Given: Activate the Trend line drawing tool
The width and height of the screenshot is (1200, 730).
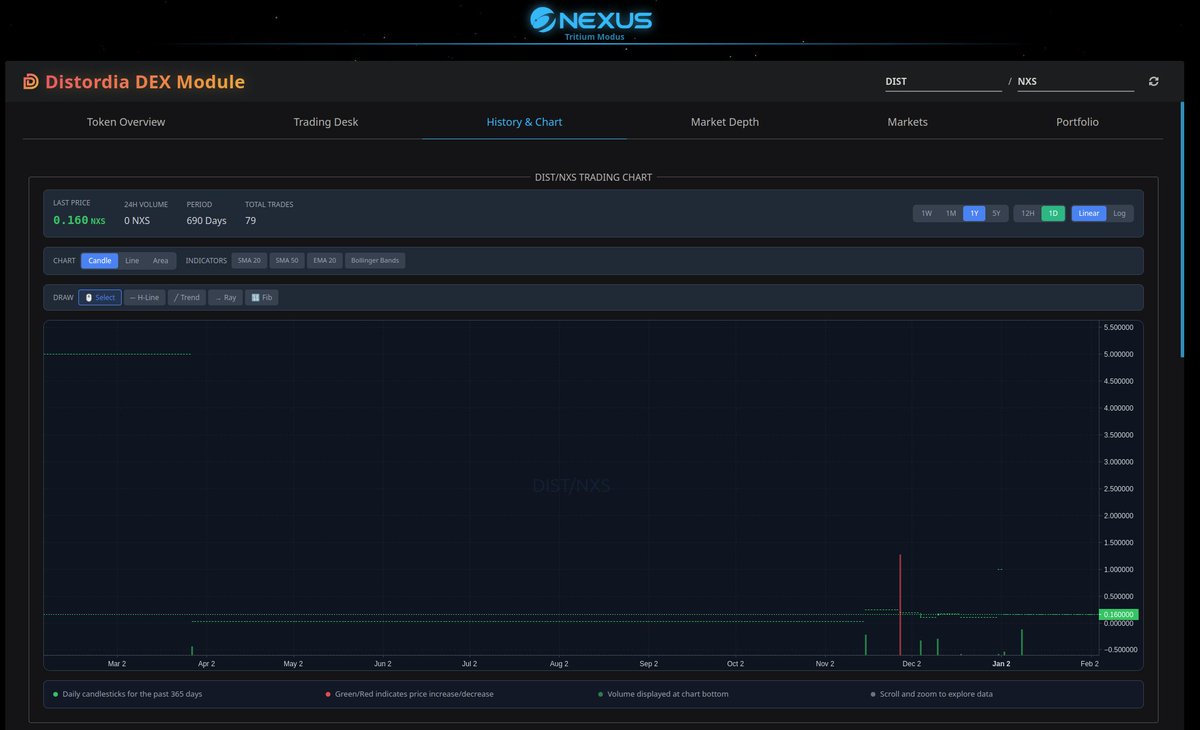Looking at the screenshot, I should [186, 297].
